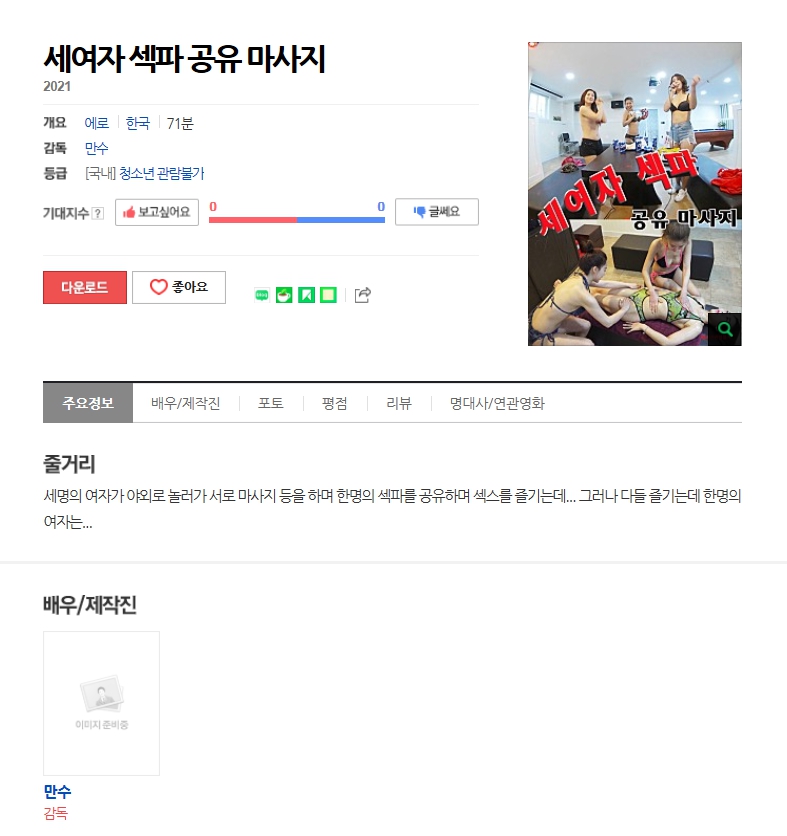Open the 명대사/연관영화 tab
Image resolution: width=787 pixels, height=836 pixels.
[x=497, y=403]
